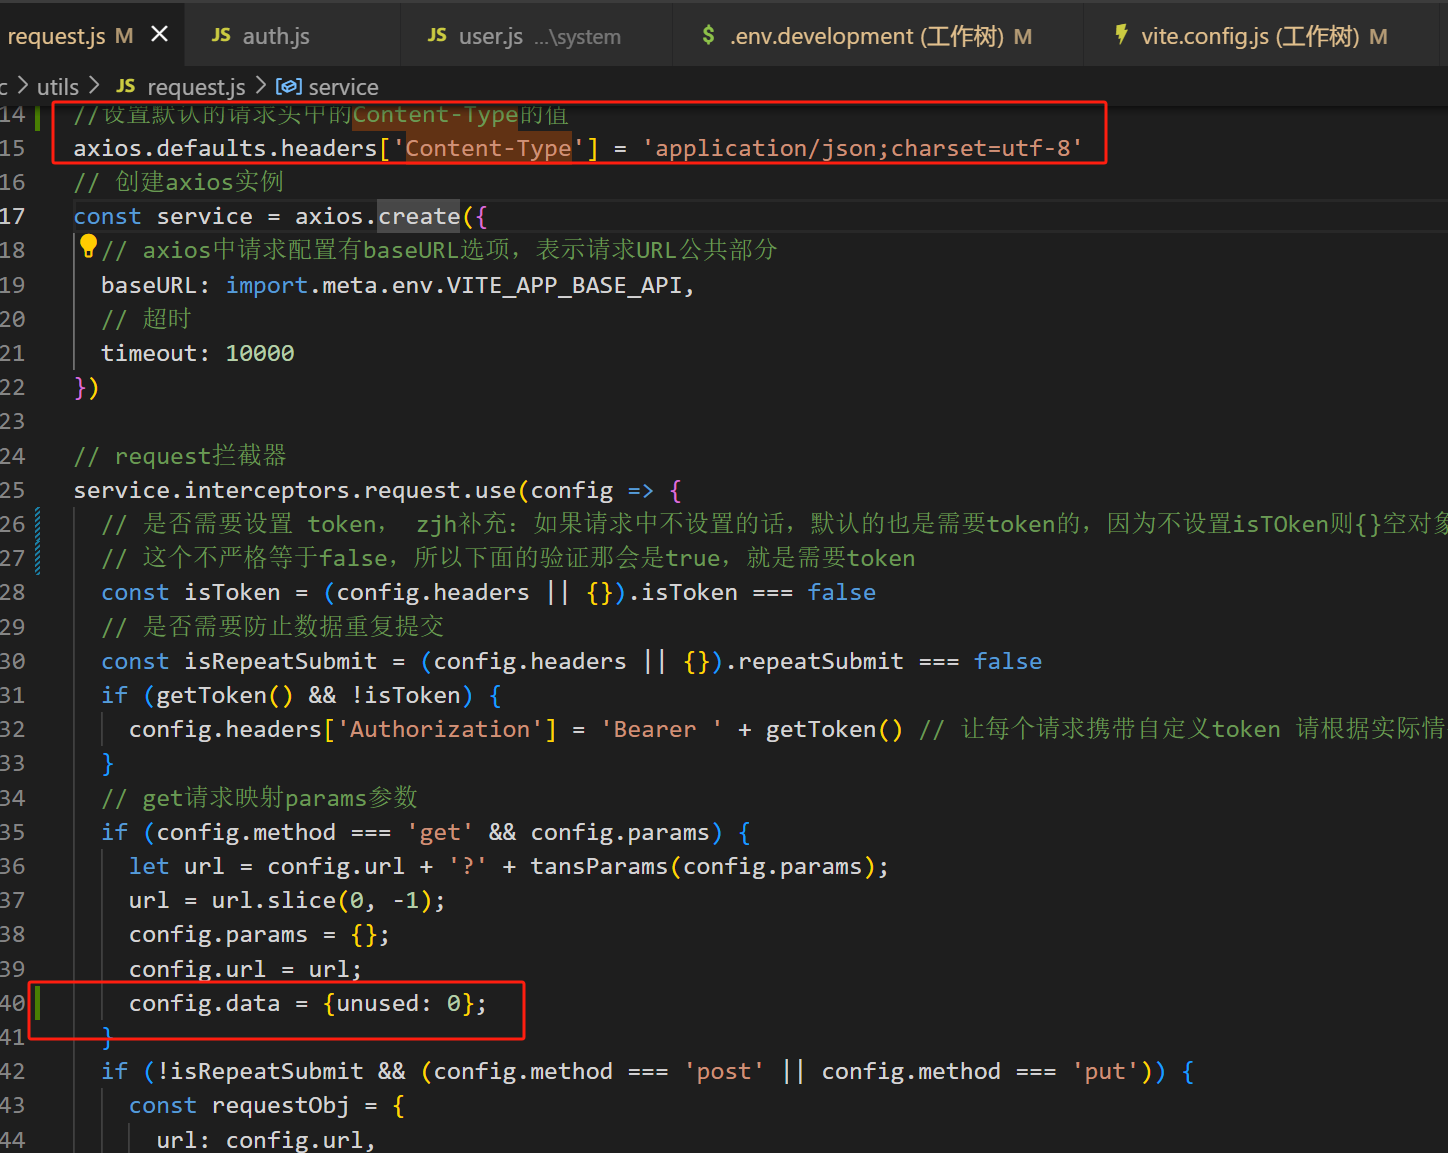
Task: Click the JS icon on the auth.js tab
Action: click(x=221, y=35)
